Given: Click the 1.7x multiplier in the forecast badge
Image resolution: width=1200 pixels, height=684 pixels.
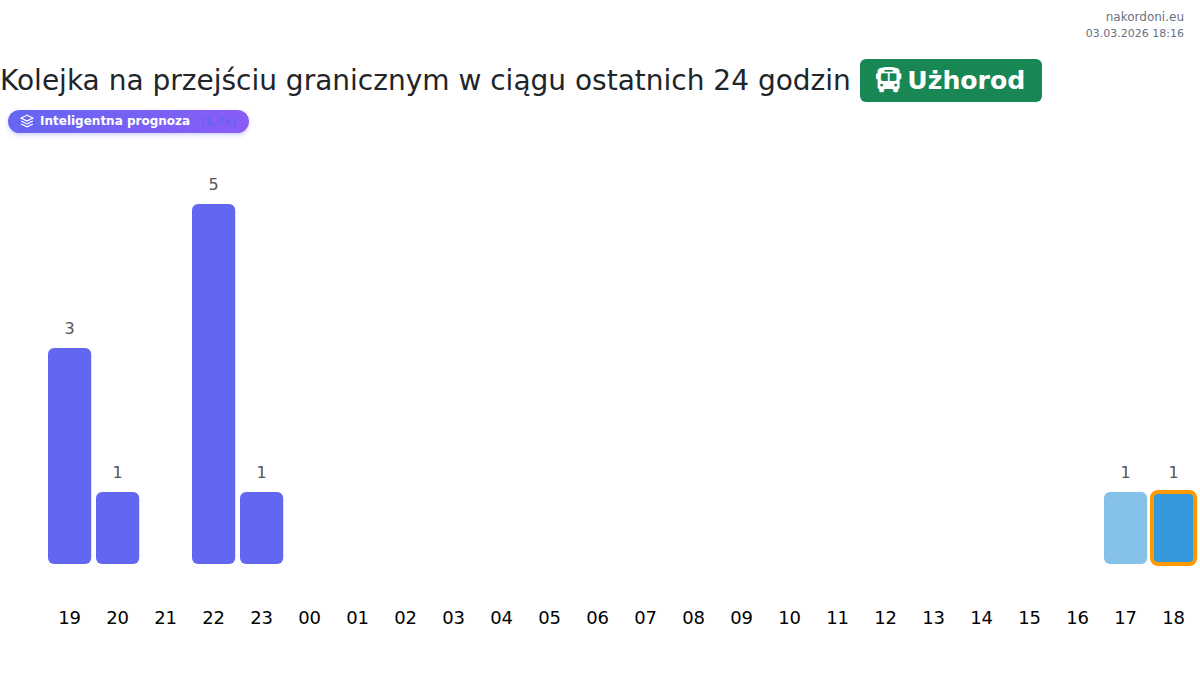Looking at the screenshot, I should [219, 121].
